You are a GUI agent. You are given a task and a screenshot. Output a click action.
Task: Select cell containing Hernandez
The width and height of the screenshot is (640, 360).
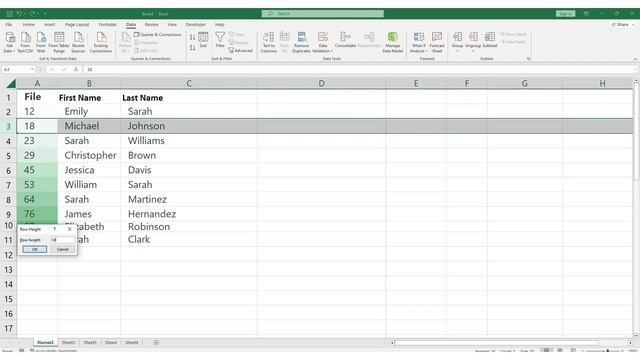189,214
